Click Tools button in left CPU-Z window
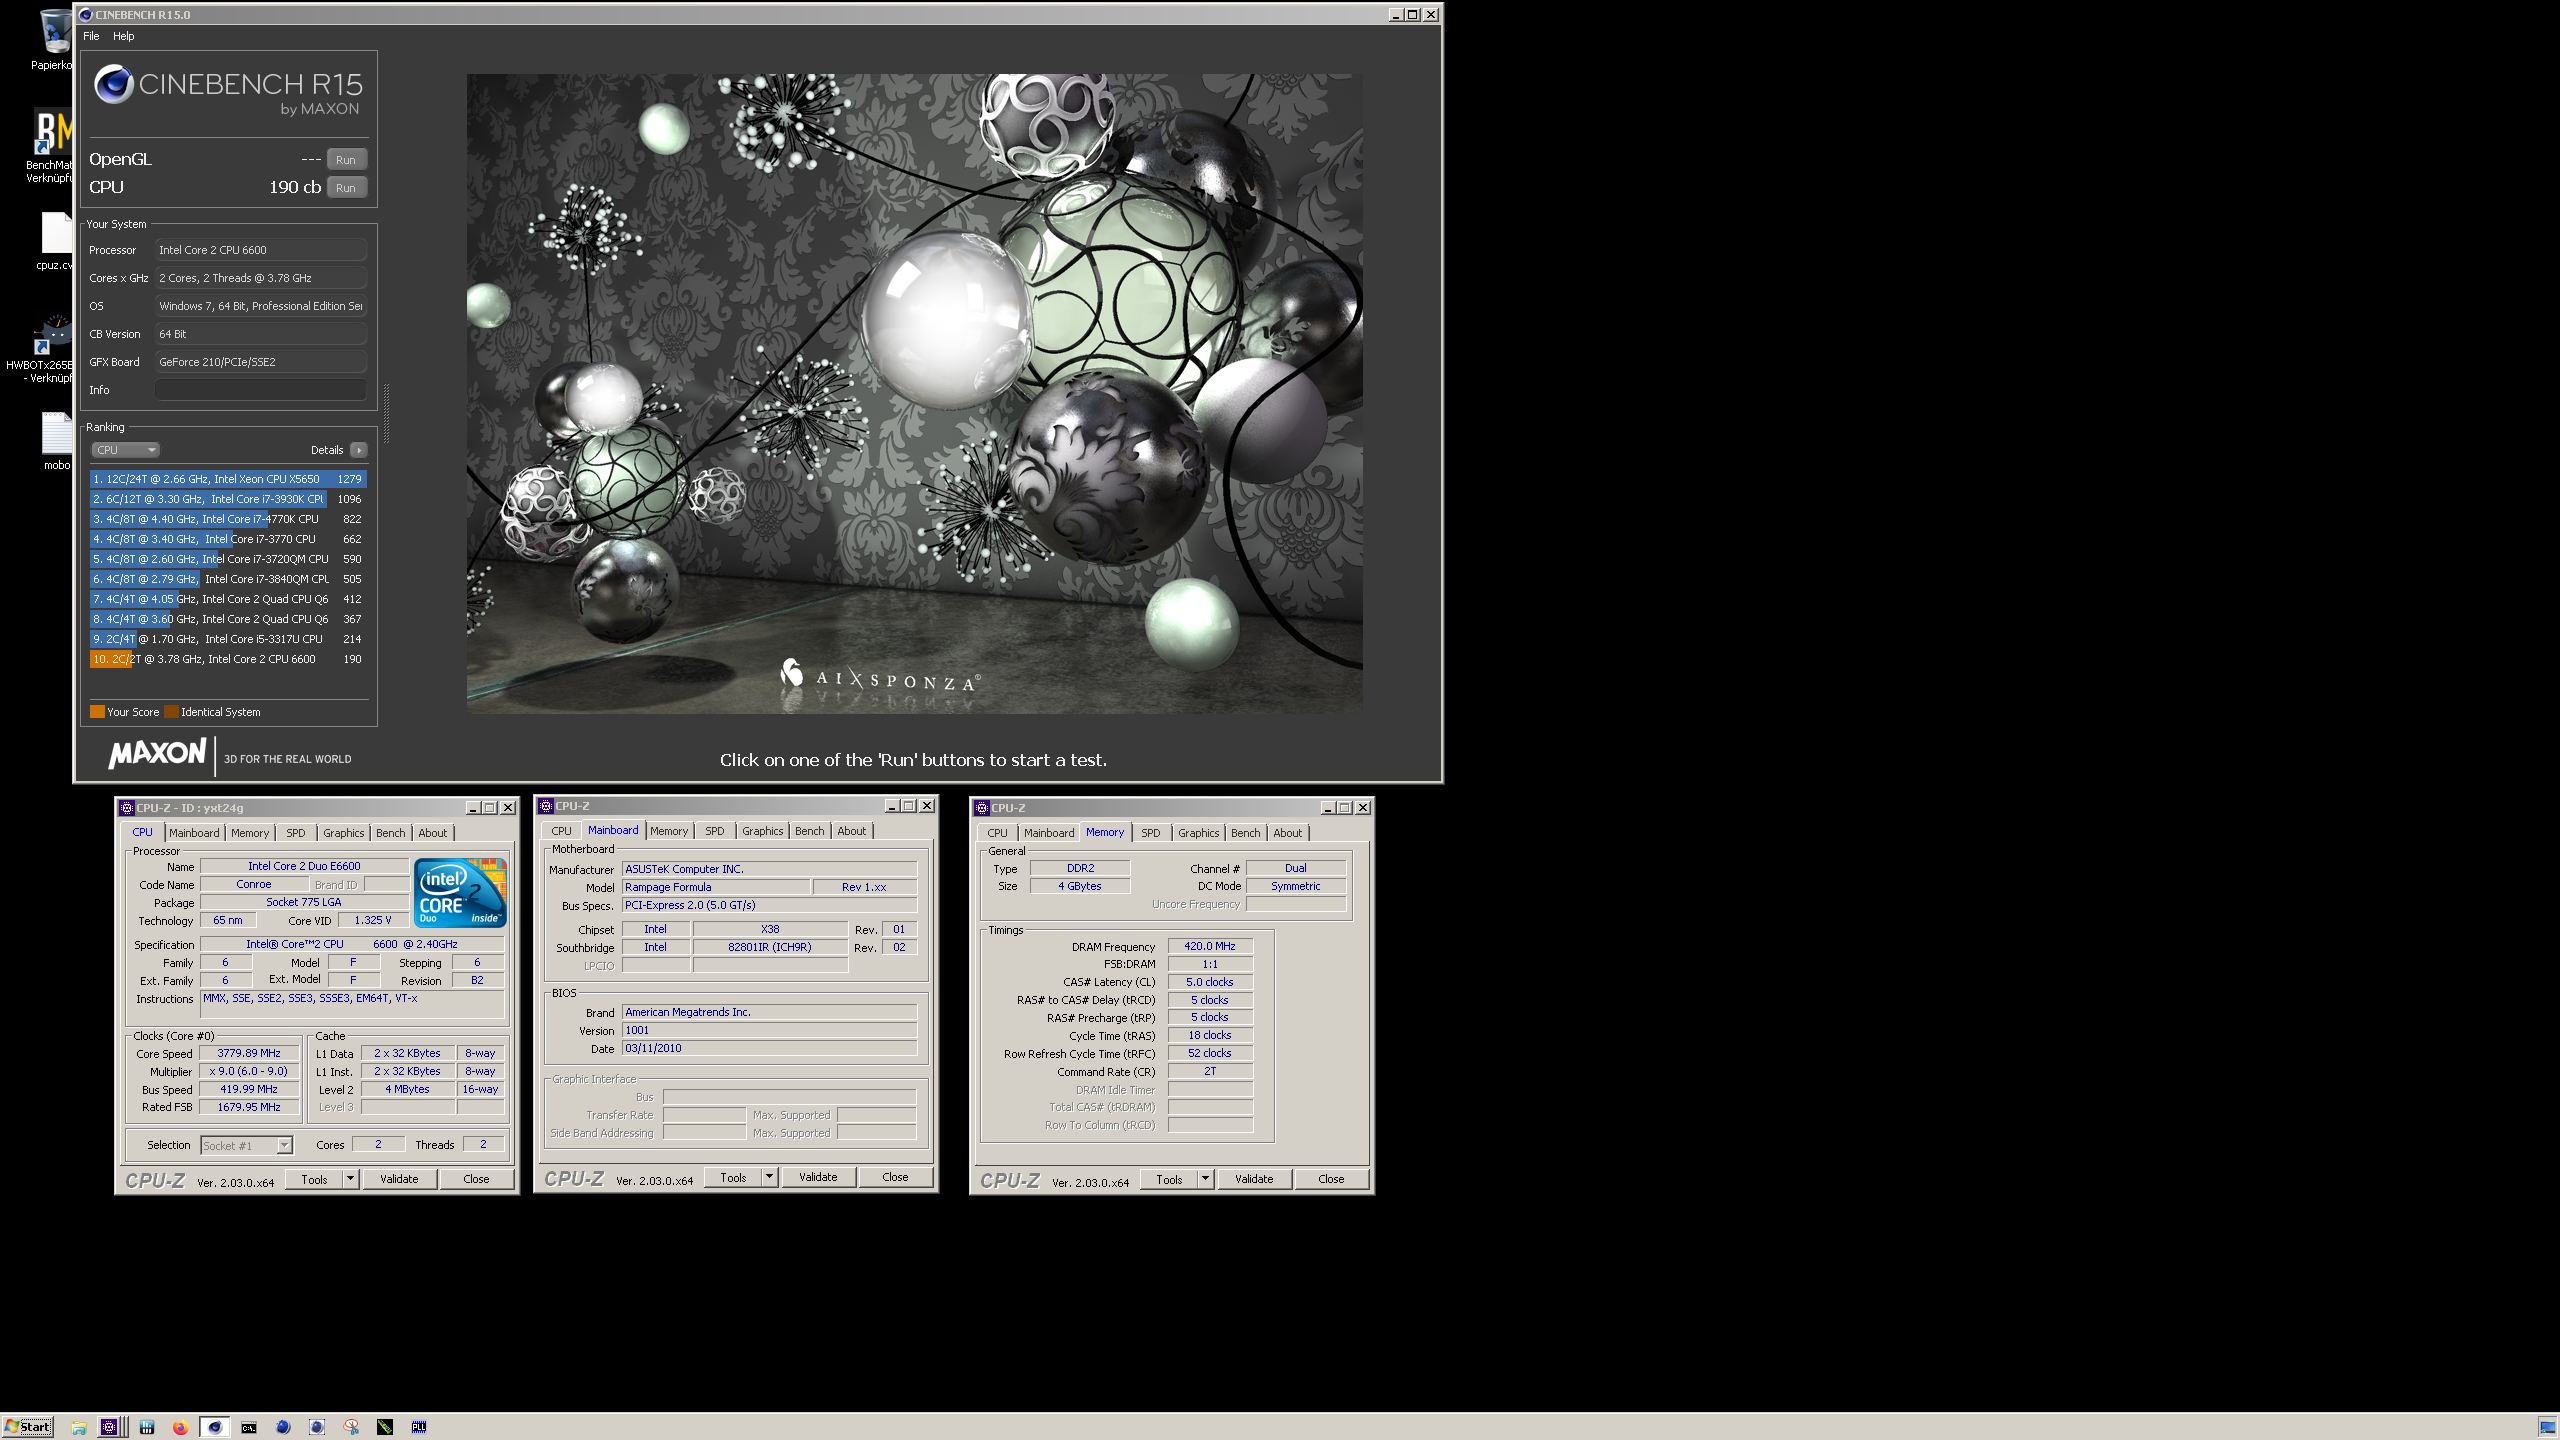Image resolution: width=2560 pixels, height=1440 pixels. point(314,1180)
